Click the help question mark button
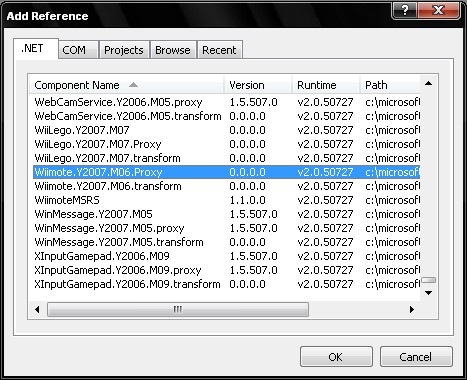 pos(405,11)
